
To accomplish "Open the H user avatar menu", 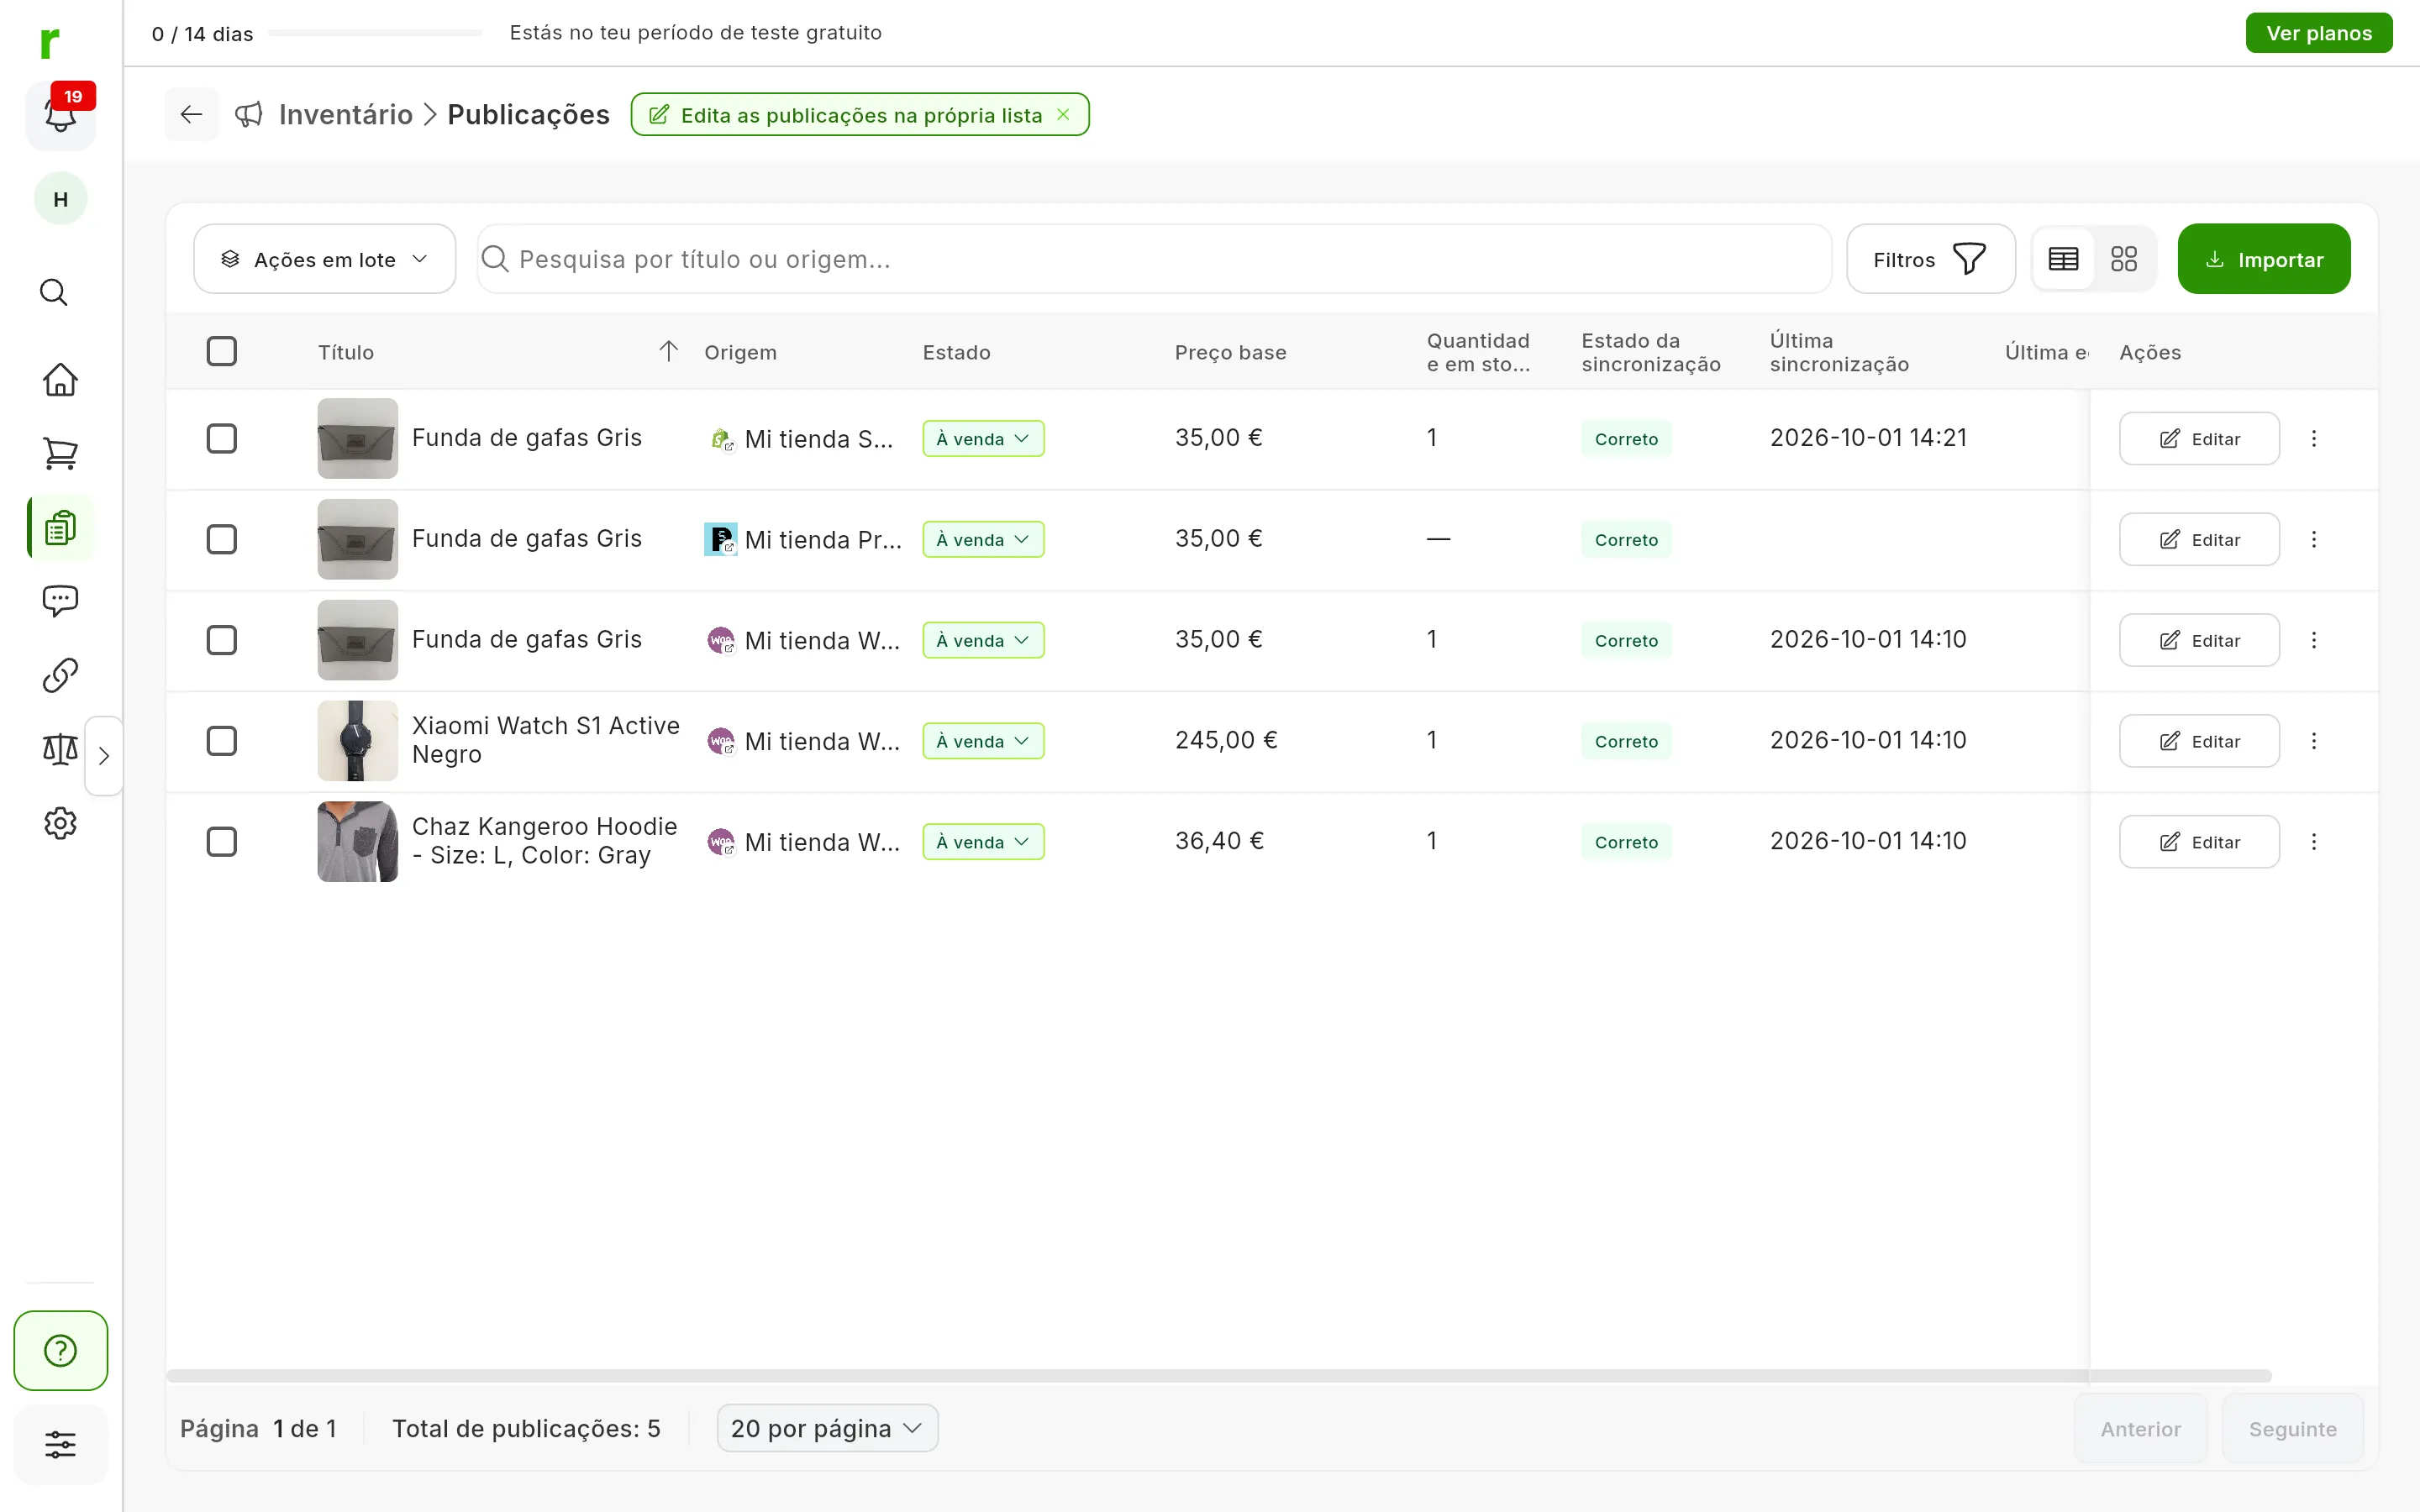I will coord(60,199).
